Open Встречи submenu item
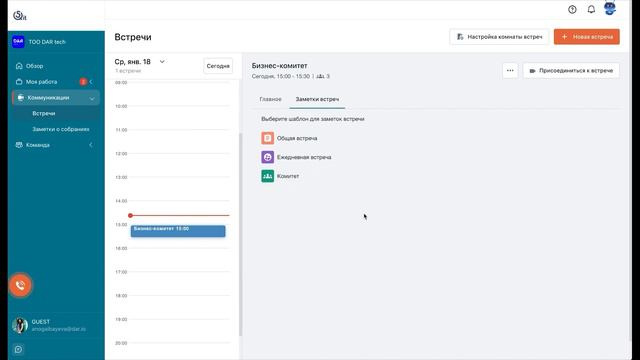The height and width of the screenshot is (360, 640). [44, 113]
